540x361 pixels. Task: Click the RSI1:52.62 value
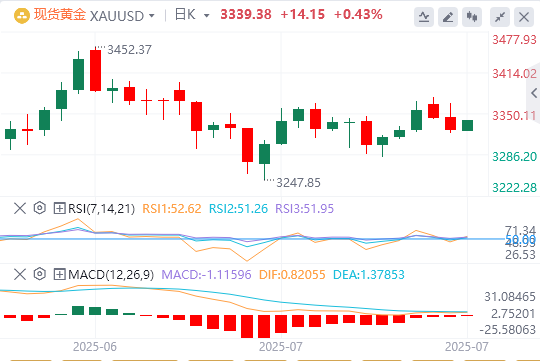pyautogui.click(x=172, y=209)
